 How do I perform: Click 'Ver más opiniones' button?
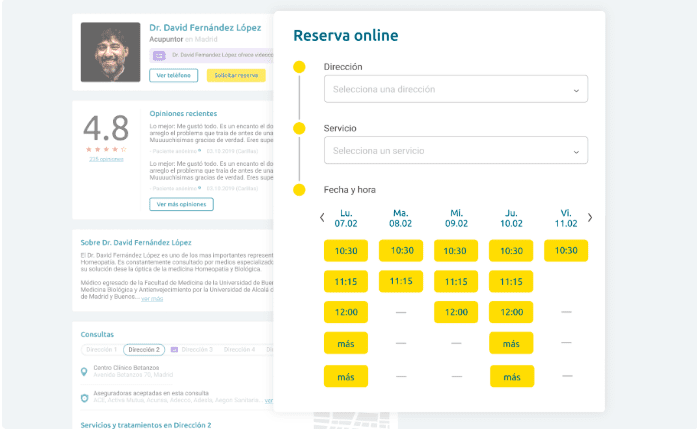coord(181,205)
